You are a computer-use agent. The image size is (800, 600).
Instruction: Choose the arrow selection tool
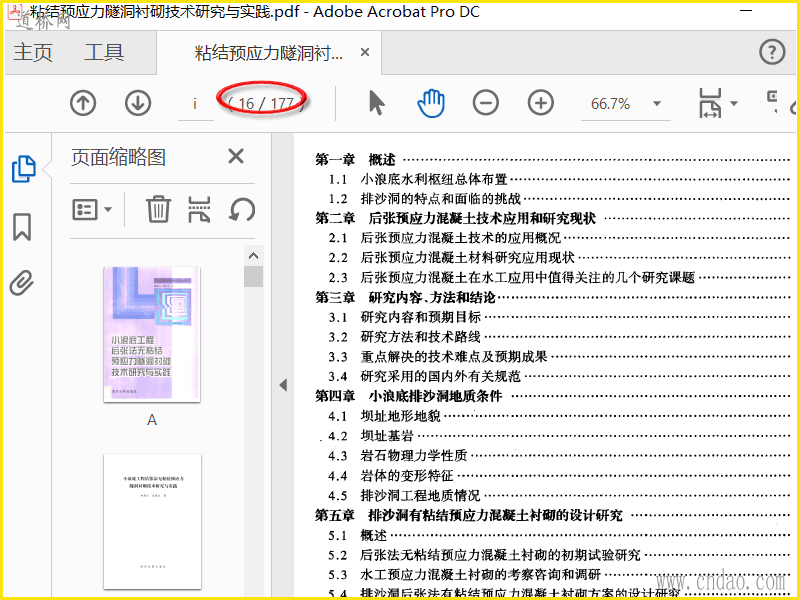click(377, 103)
